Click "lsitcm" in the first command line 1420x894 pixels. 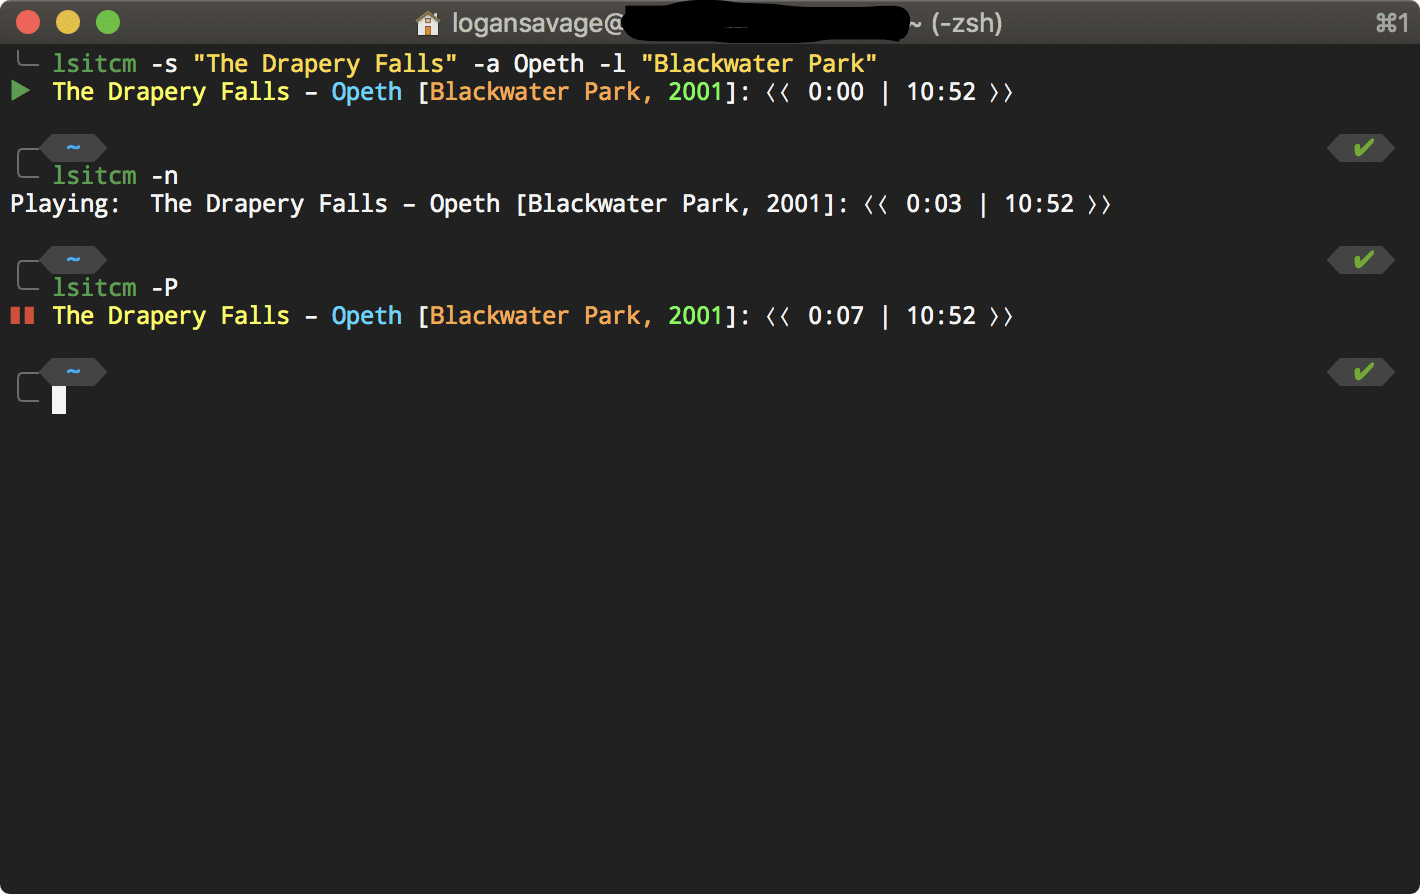point(95,64)
